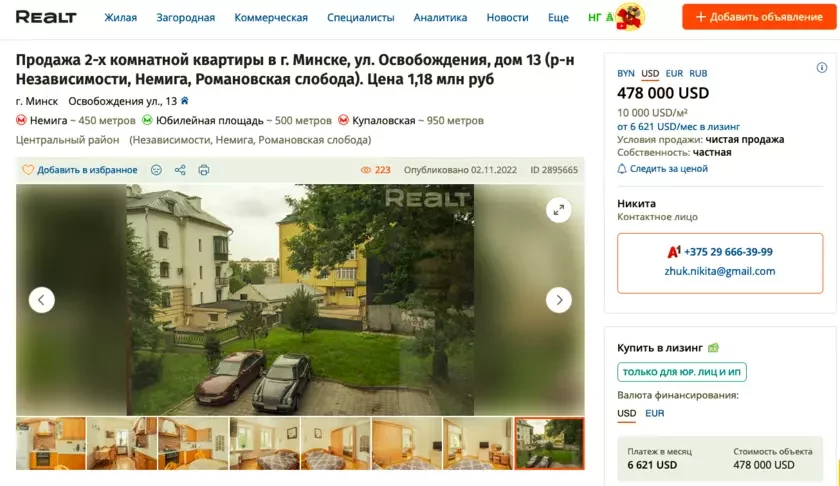Click the leasing offer от 6 621 USD/мес link
840x486 pixels.
tap(678, 126)
